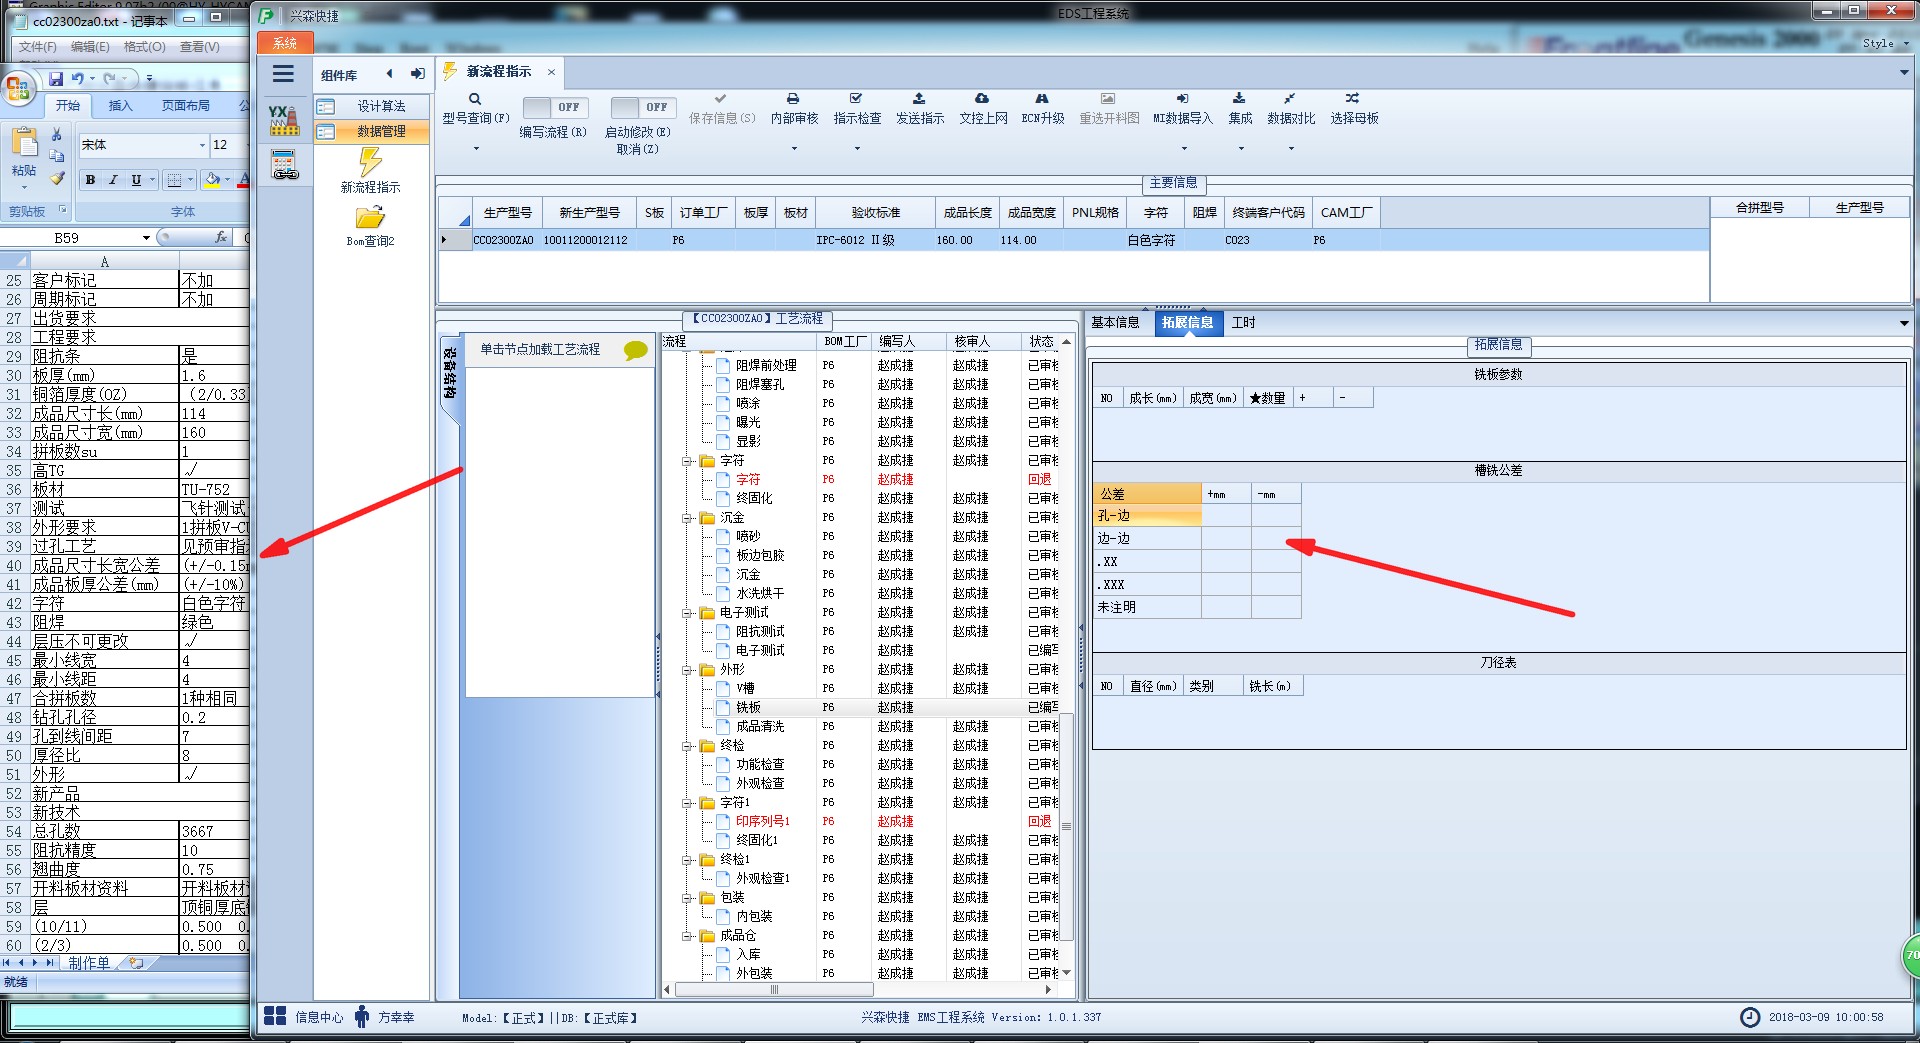
Task: Open 格式(O) menu in Notepad
Action: tap(144, 47)
